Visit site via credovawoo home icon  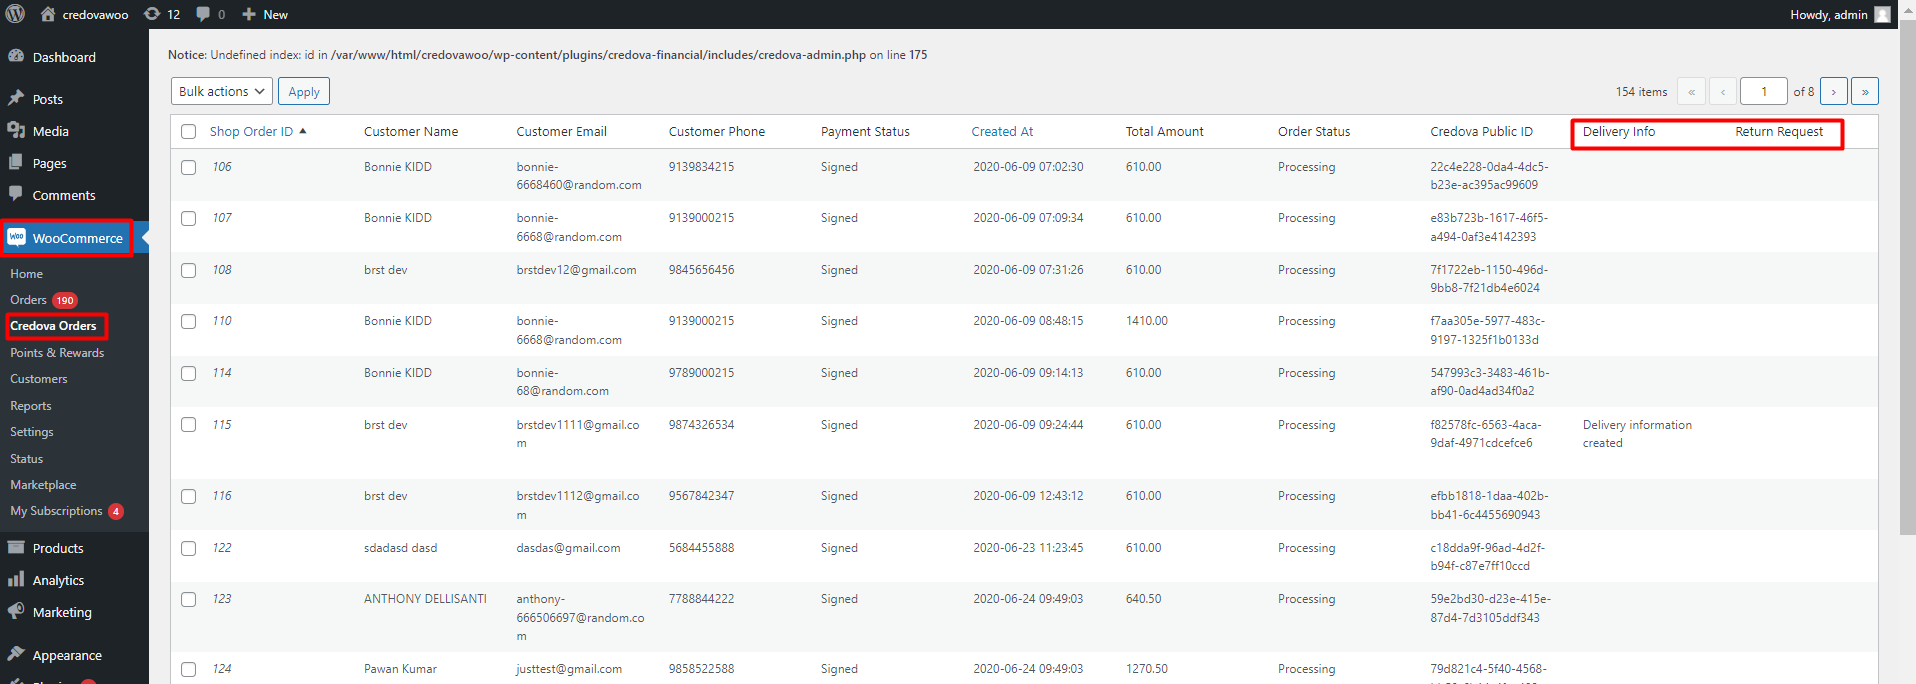[48, 14]
